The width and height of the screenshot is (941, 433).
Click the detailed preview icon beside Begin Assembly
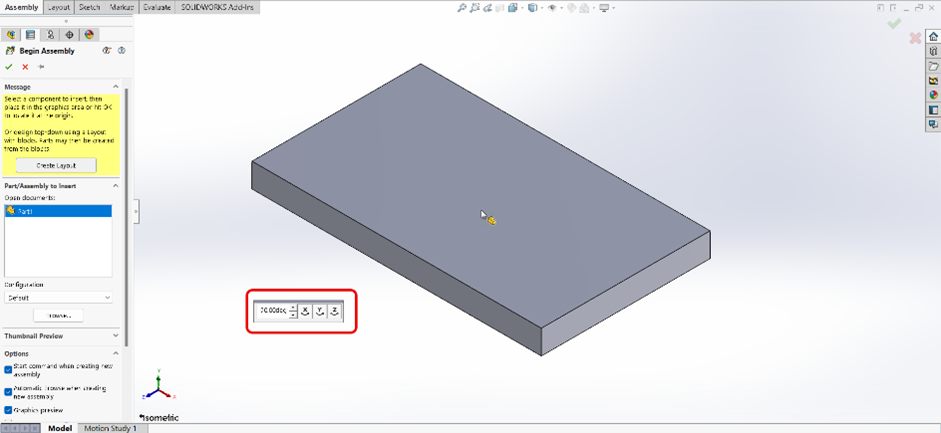[106, 50]
